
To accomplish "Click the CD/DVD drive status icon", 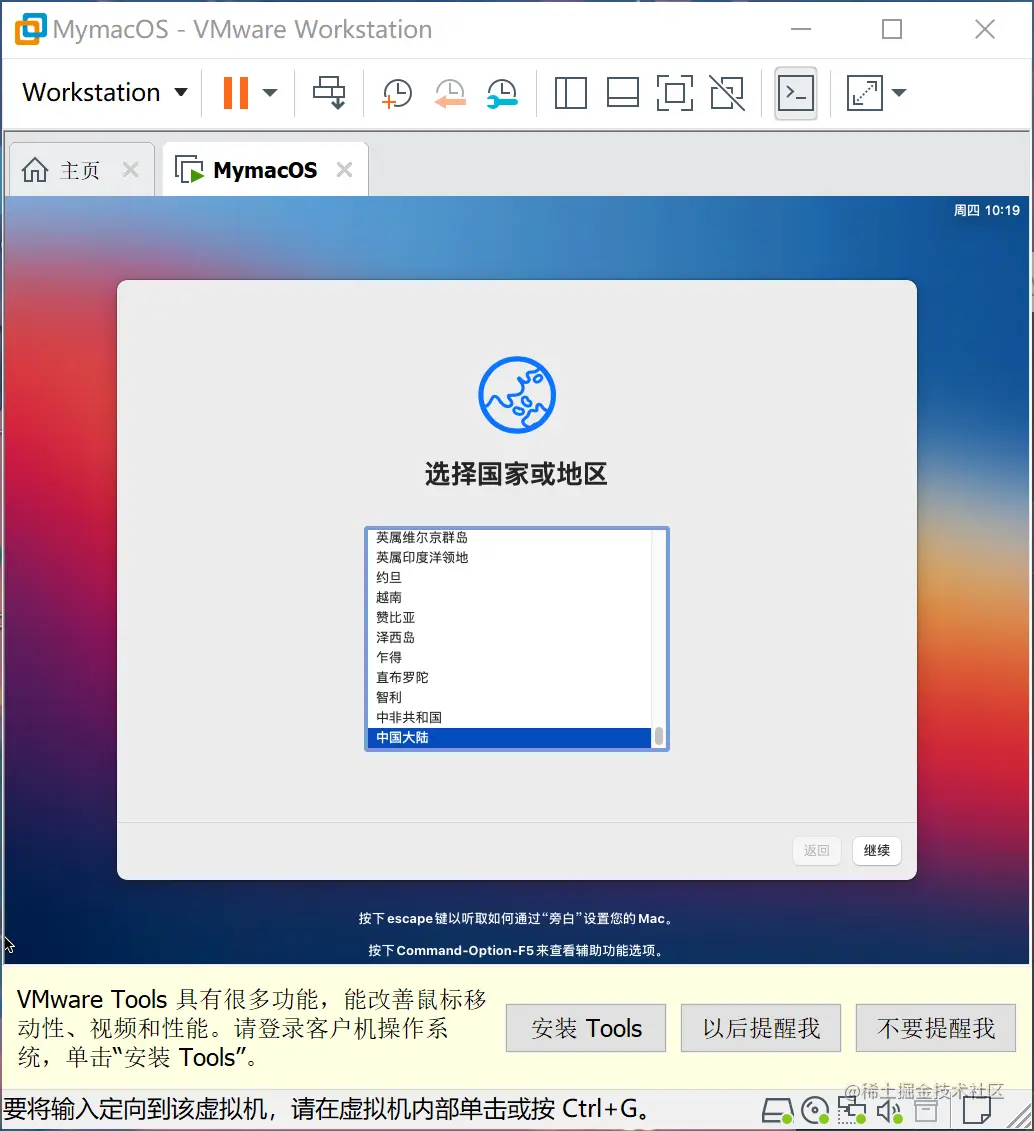I will (816, 1111).
